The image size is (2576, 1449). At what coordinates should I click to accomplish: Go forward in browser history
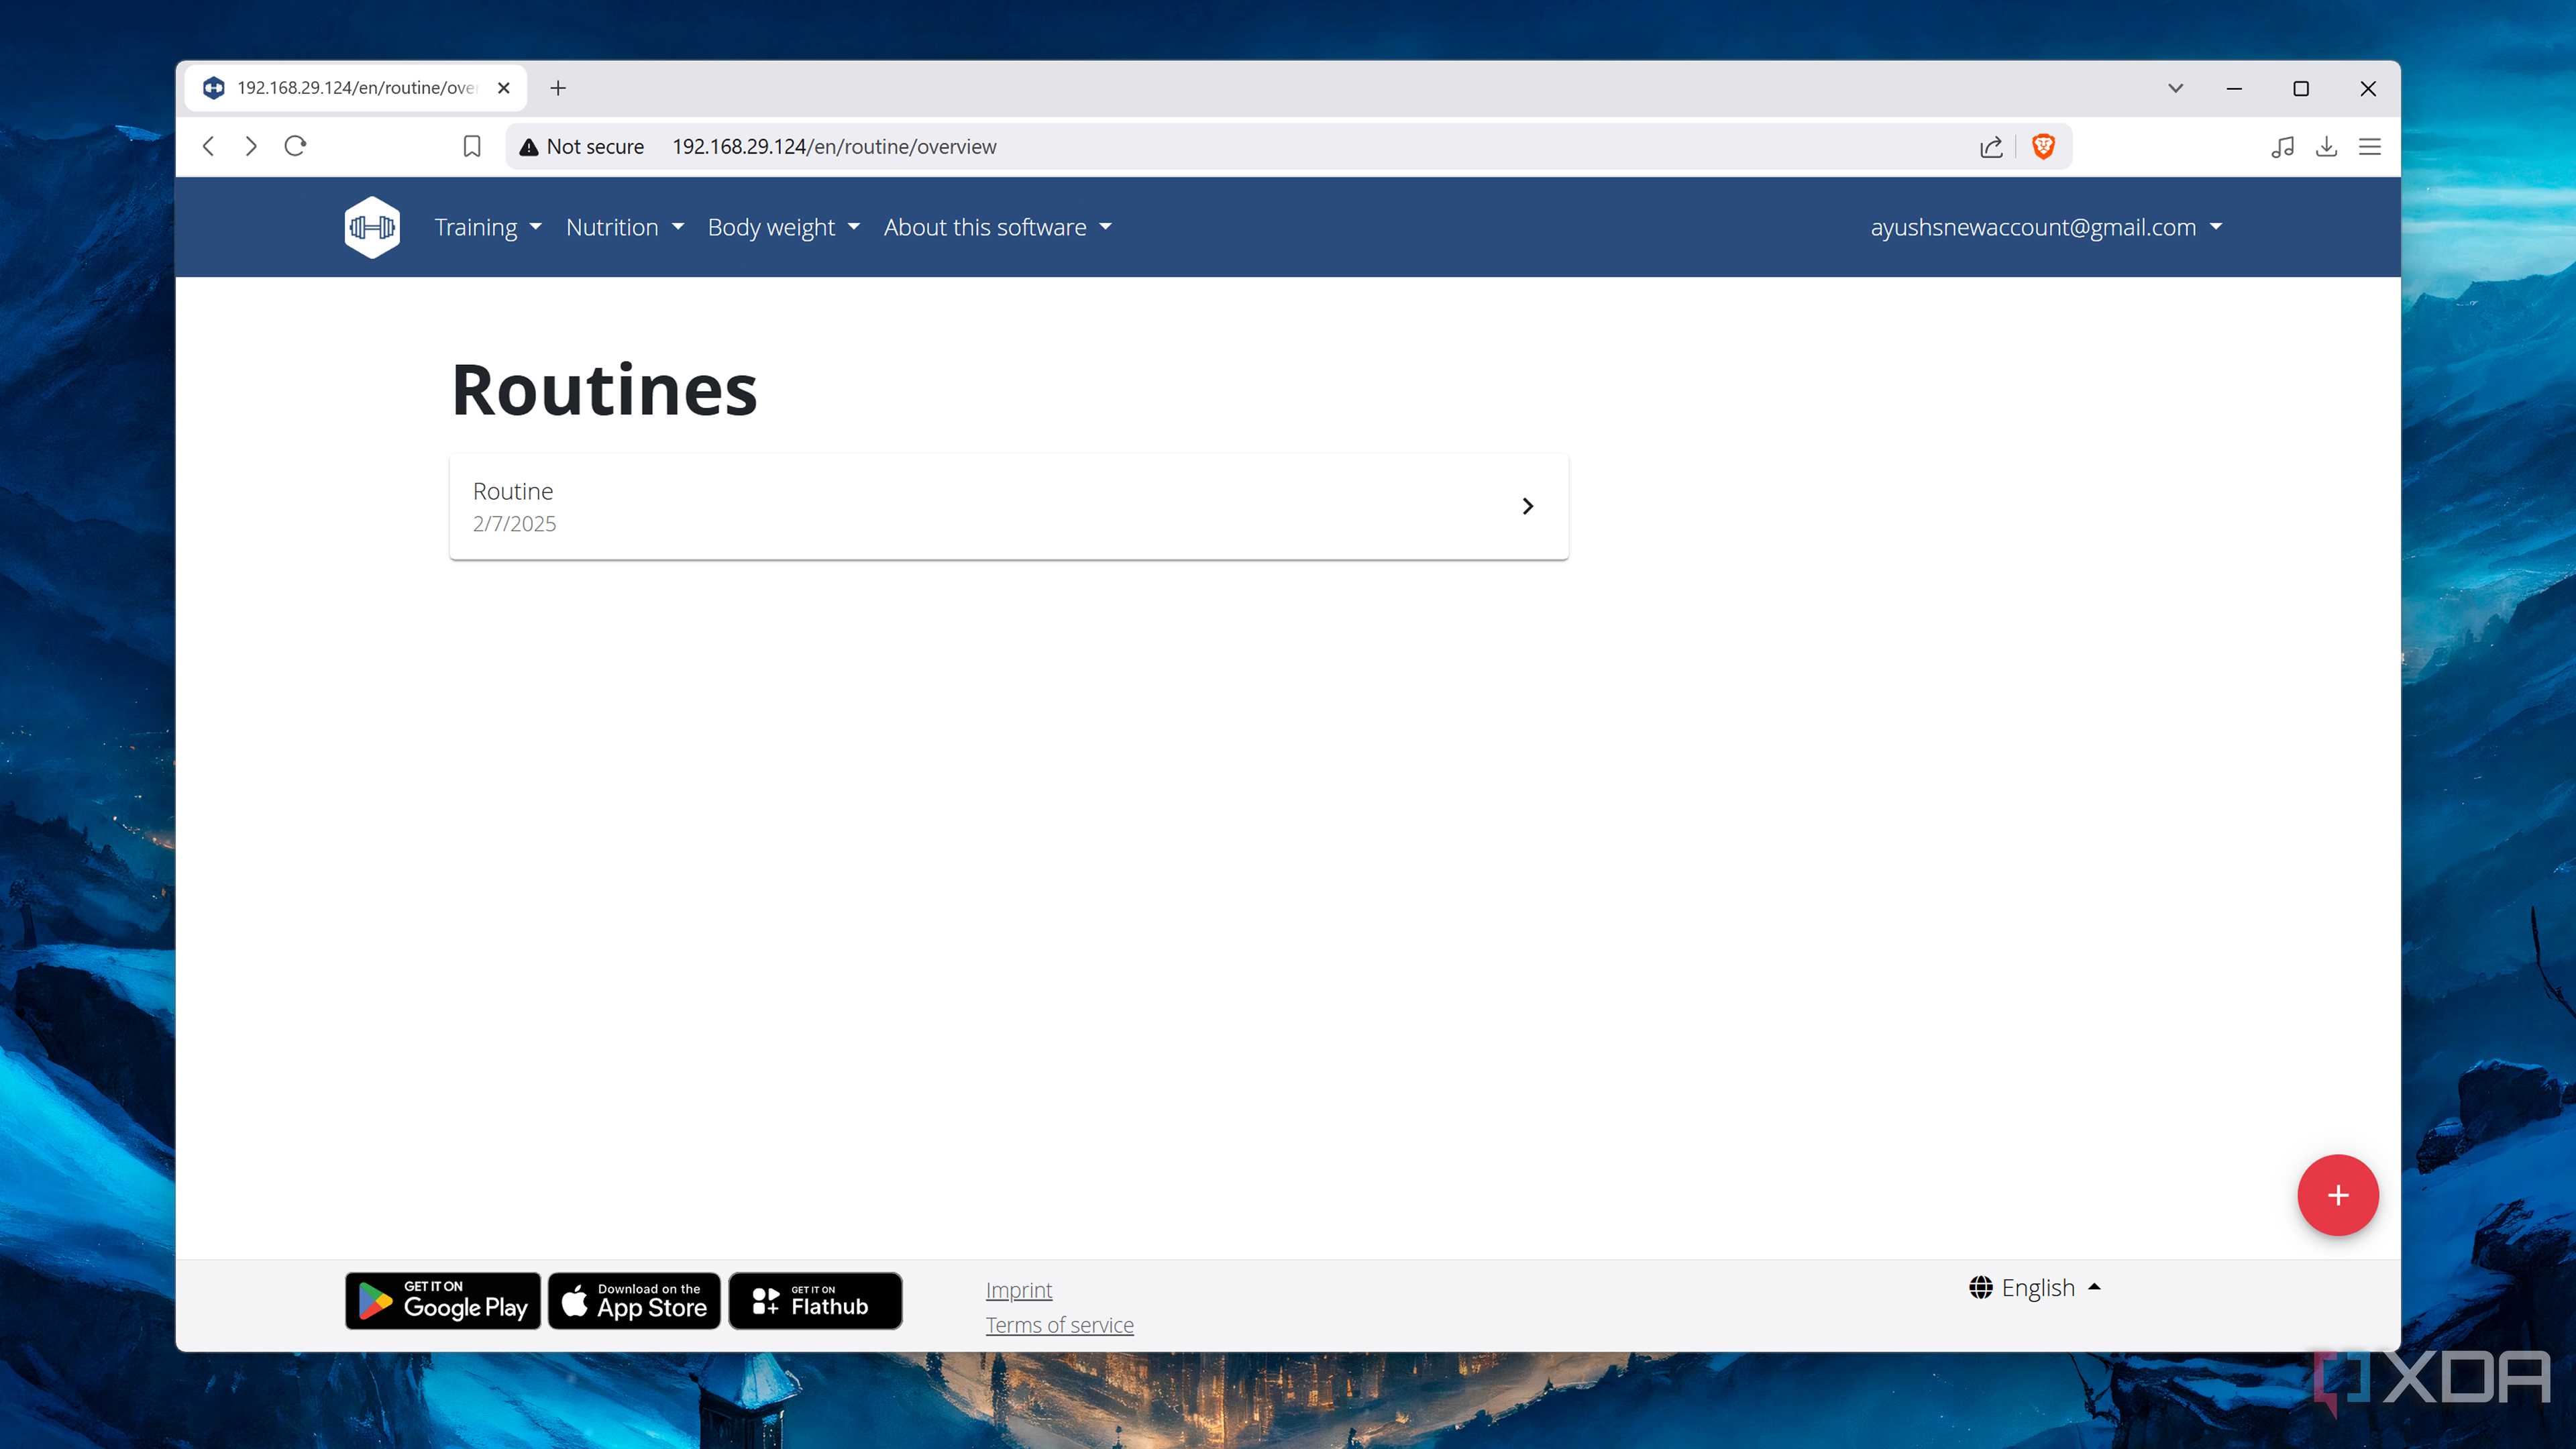(x=251, y=146)
